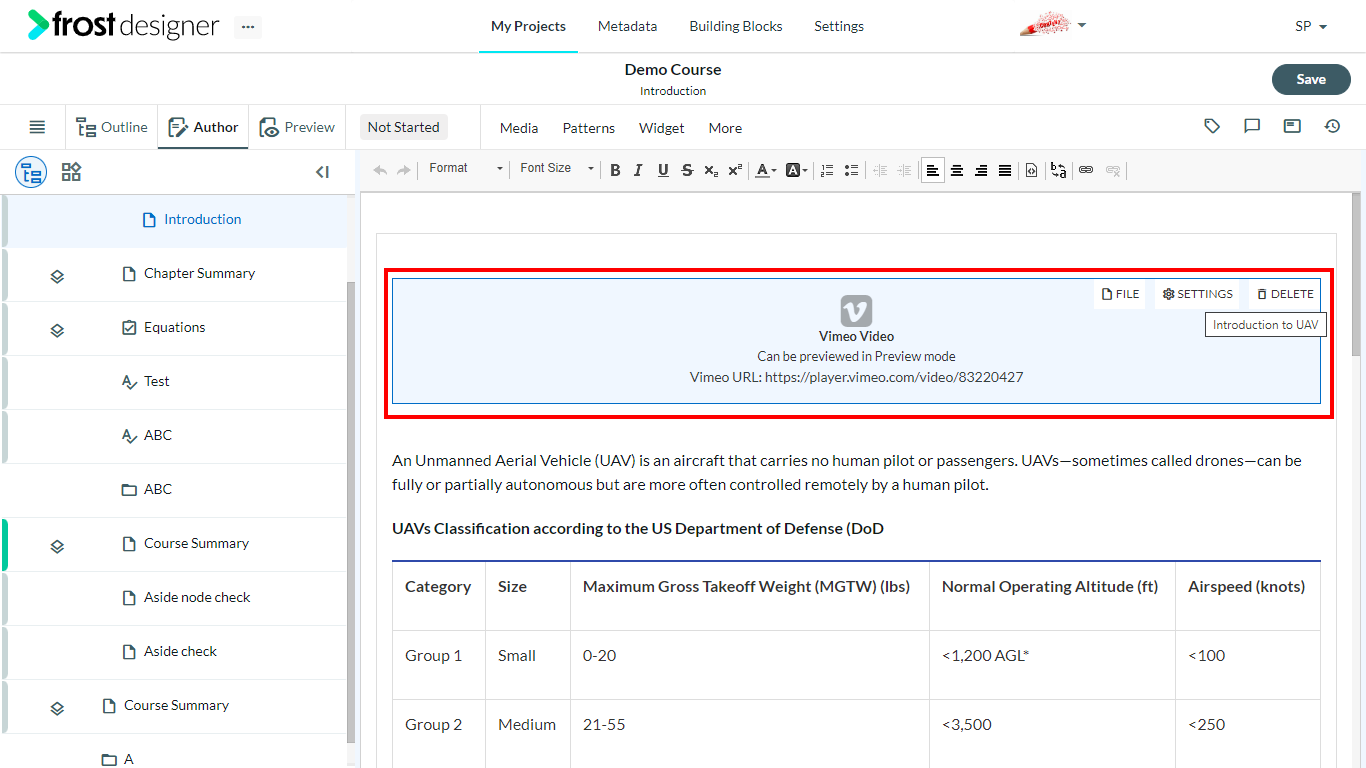The width and height of the screenshot is (1366, 768).
Task: Open the SP user account dropdown
Action: 1311,26
